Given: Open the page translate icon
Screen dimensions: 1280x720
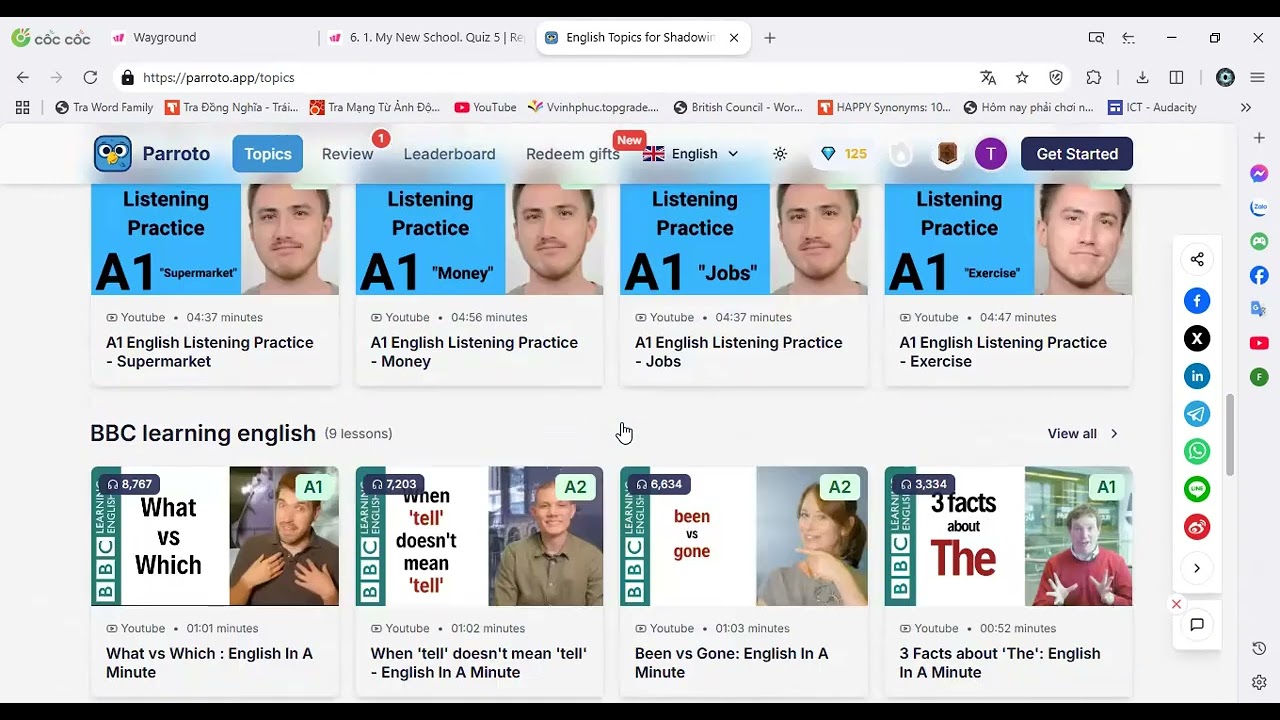Looking at the screenshot, I should (988, 78).
